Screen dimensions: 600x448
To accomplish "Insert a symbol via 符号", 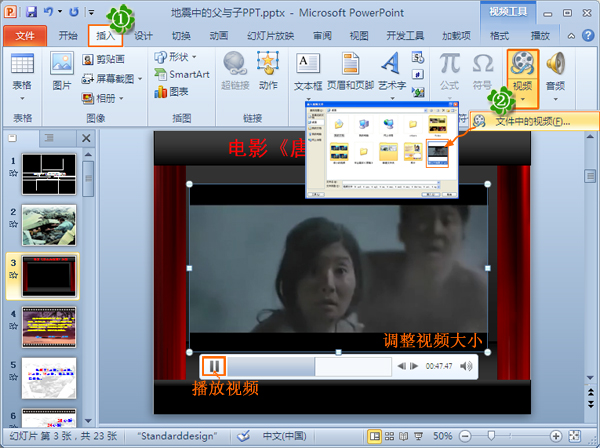I will (x=482, y=72).
